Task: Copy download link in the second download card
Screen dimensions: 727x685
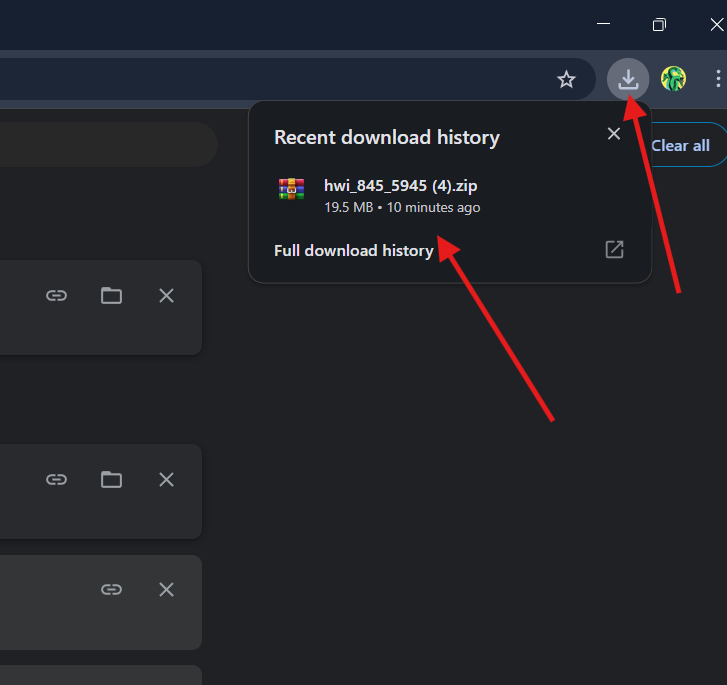Action: pyautogui.click(x=57, y=480)
